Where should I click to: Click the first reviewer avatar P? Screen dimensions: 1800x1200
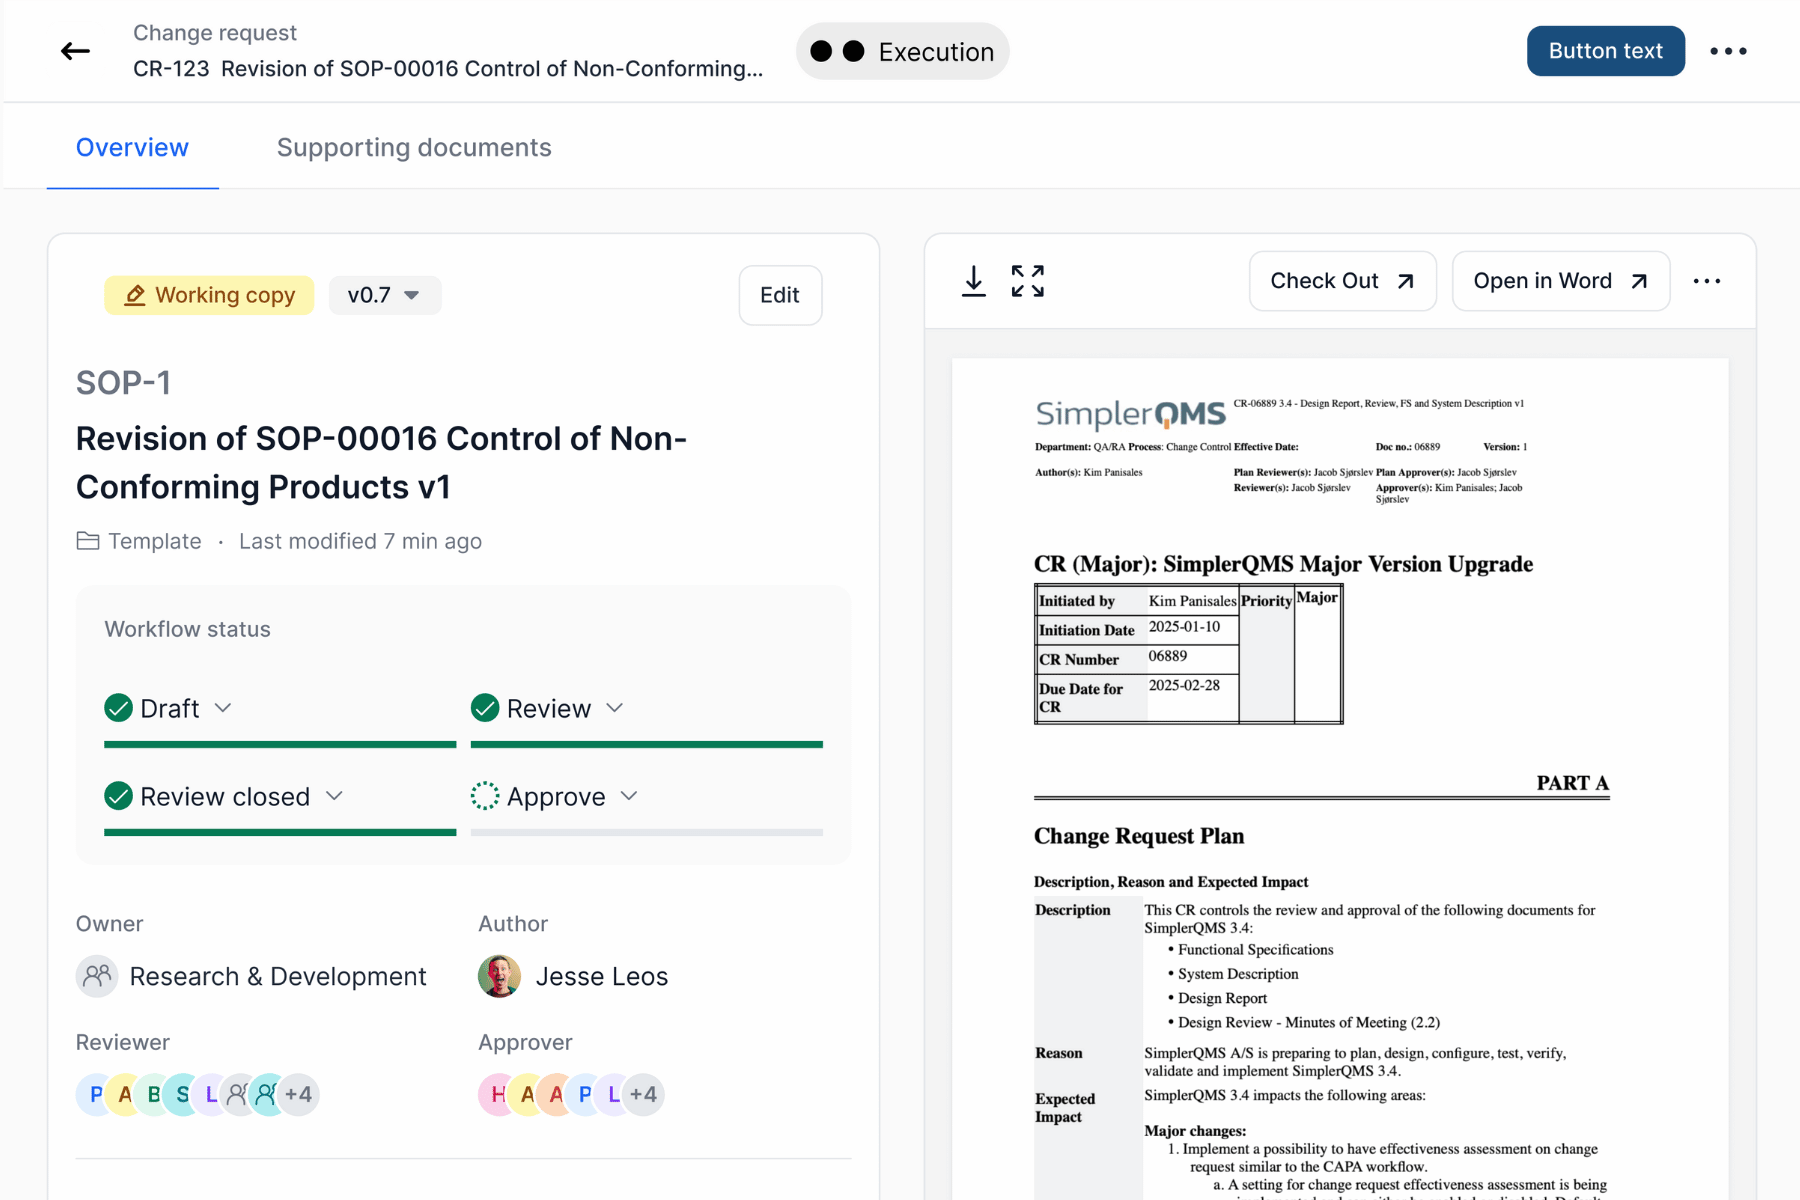point(96,1094)
